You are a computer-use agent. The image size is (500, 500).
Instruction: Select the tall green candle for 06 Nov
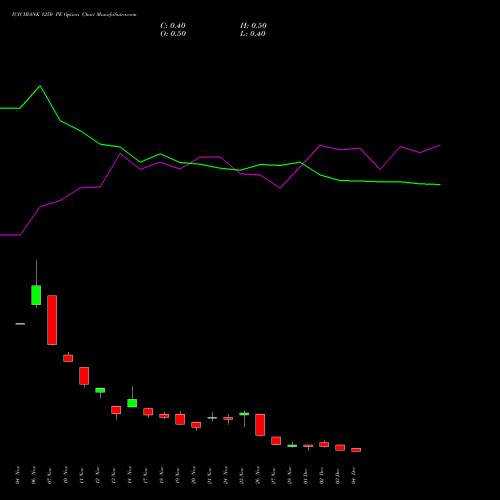[36, 295]
